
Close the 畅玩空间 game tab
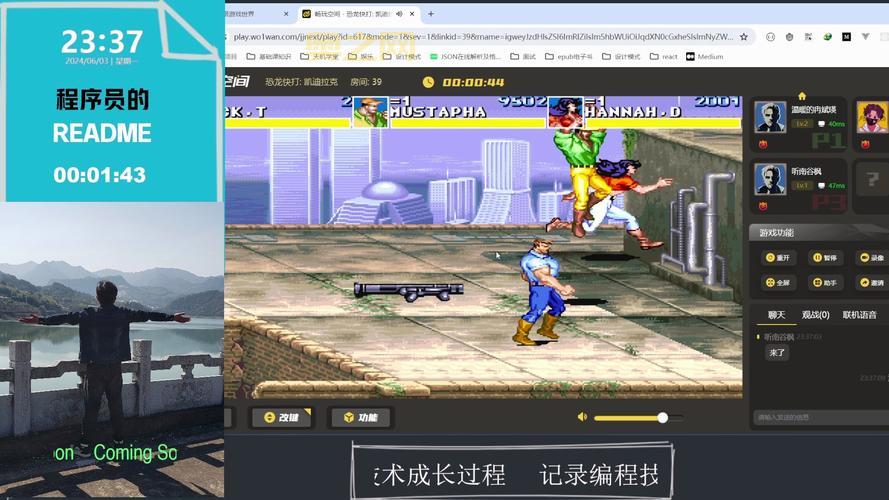pyautogui.click(x=412, y=14)
